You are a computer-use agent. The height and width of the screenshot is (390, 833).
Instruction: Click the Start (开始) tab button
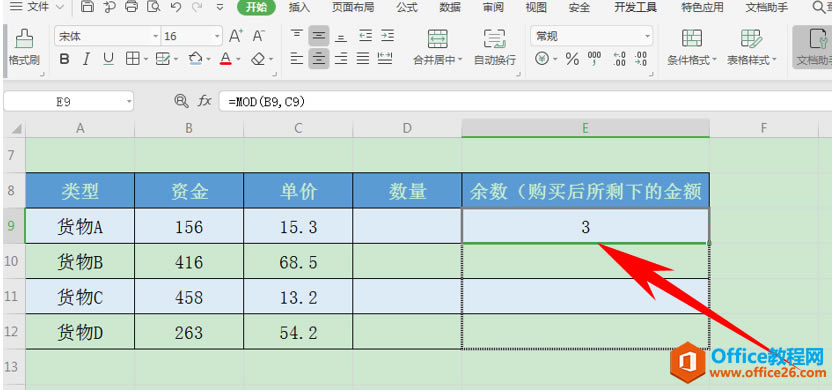[x=256, y=7]
